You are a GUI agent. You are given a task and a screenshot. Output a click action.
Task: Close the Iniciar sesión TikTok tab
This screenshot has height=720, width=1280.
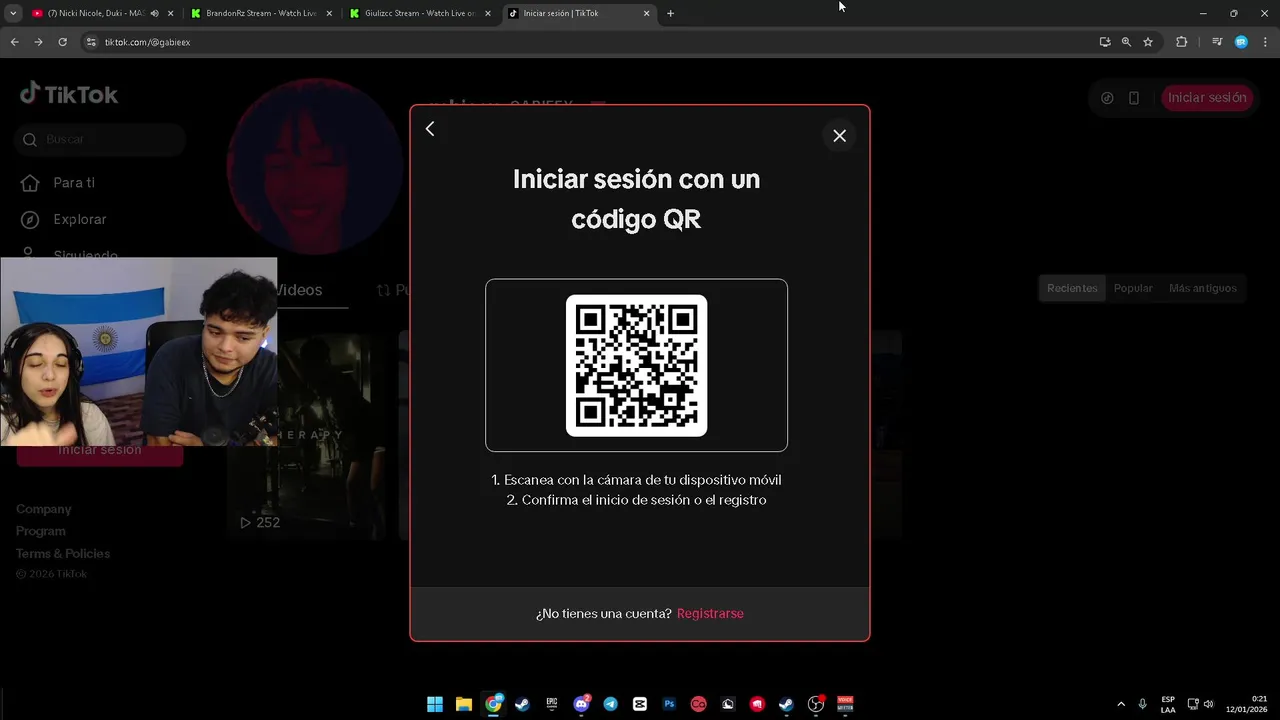(x=647, y=14)
